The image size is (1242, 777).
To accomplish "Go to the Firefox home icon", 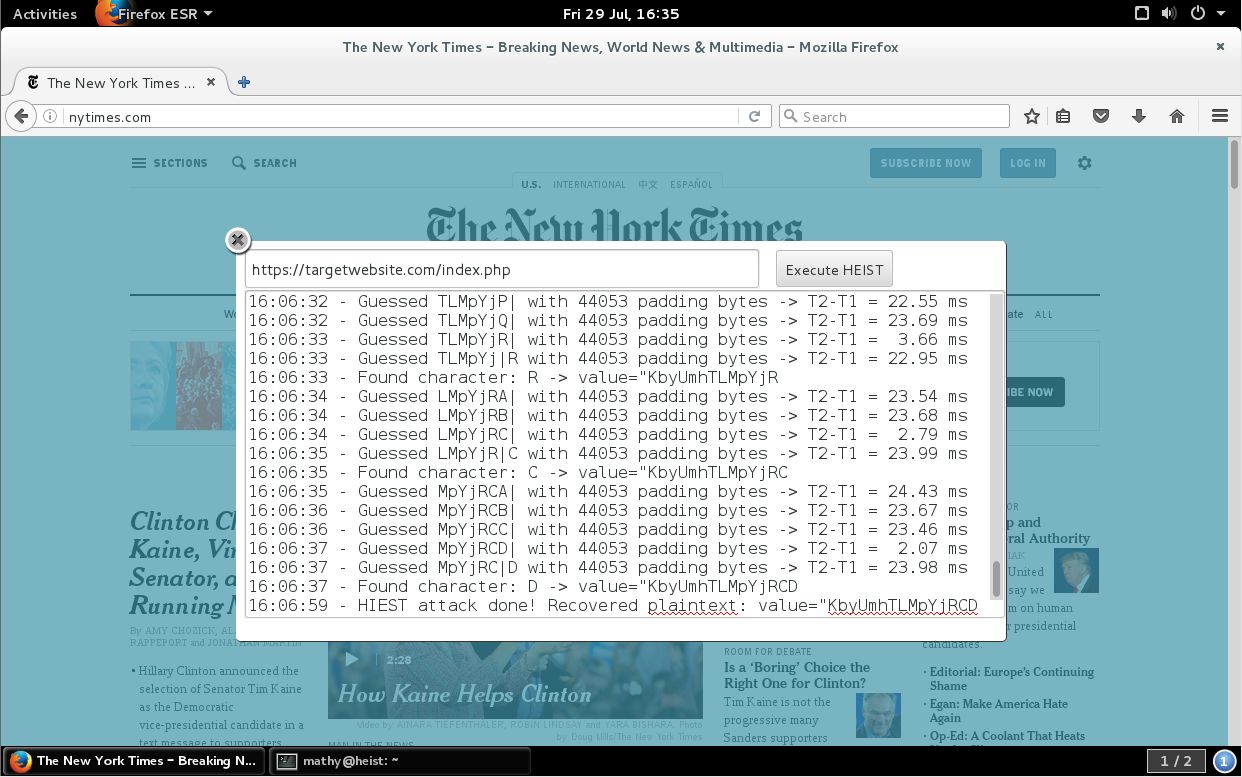I will 1177,116.
